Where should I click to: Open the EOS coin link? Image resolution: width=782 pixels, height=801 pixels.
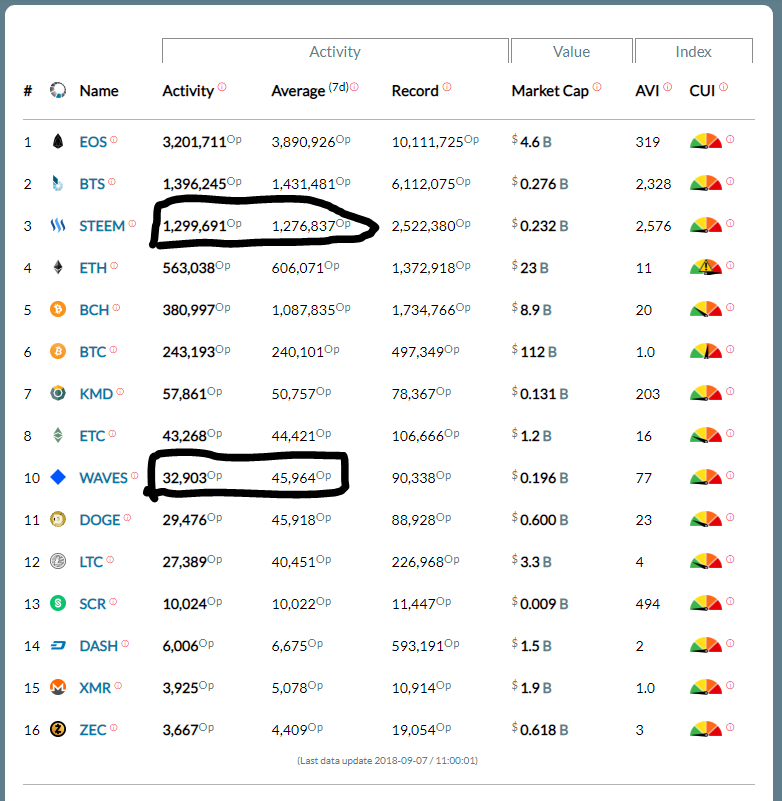pos(93,142)
